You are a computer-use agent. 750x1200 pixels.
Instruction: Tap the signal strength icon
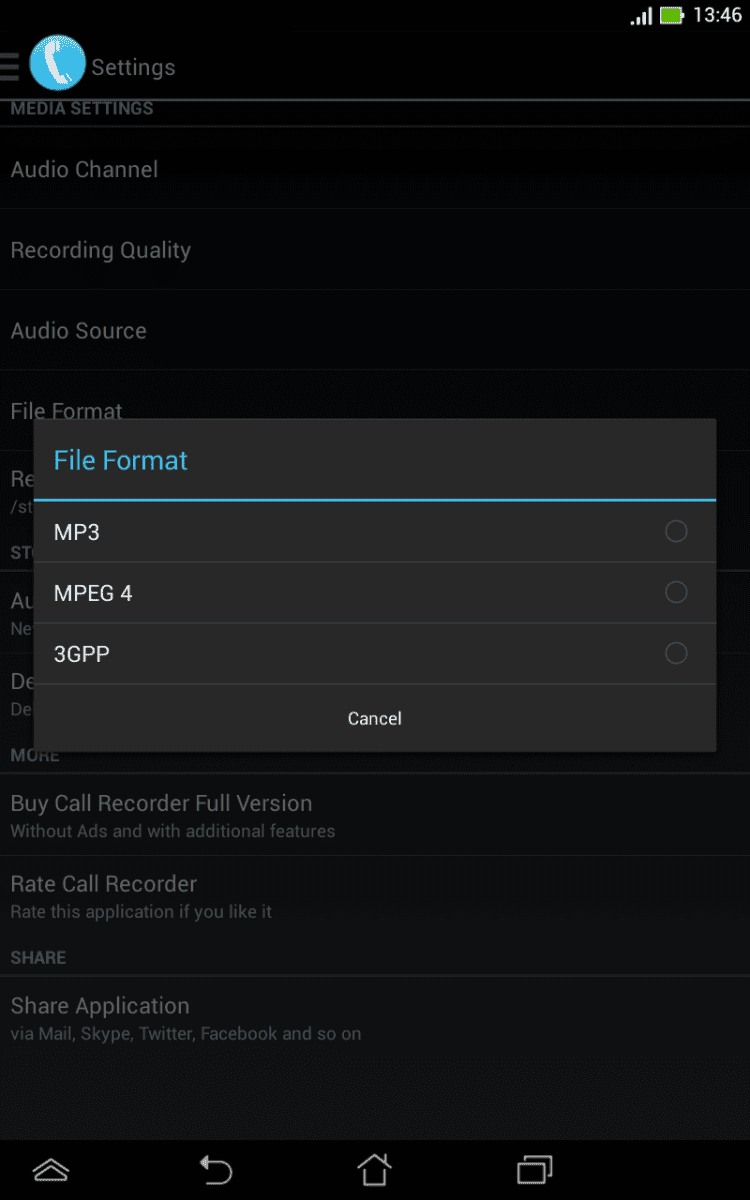click(641, 16)
